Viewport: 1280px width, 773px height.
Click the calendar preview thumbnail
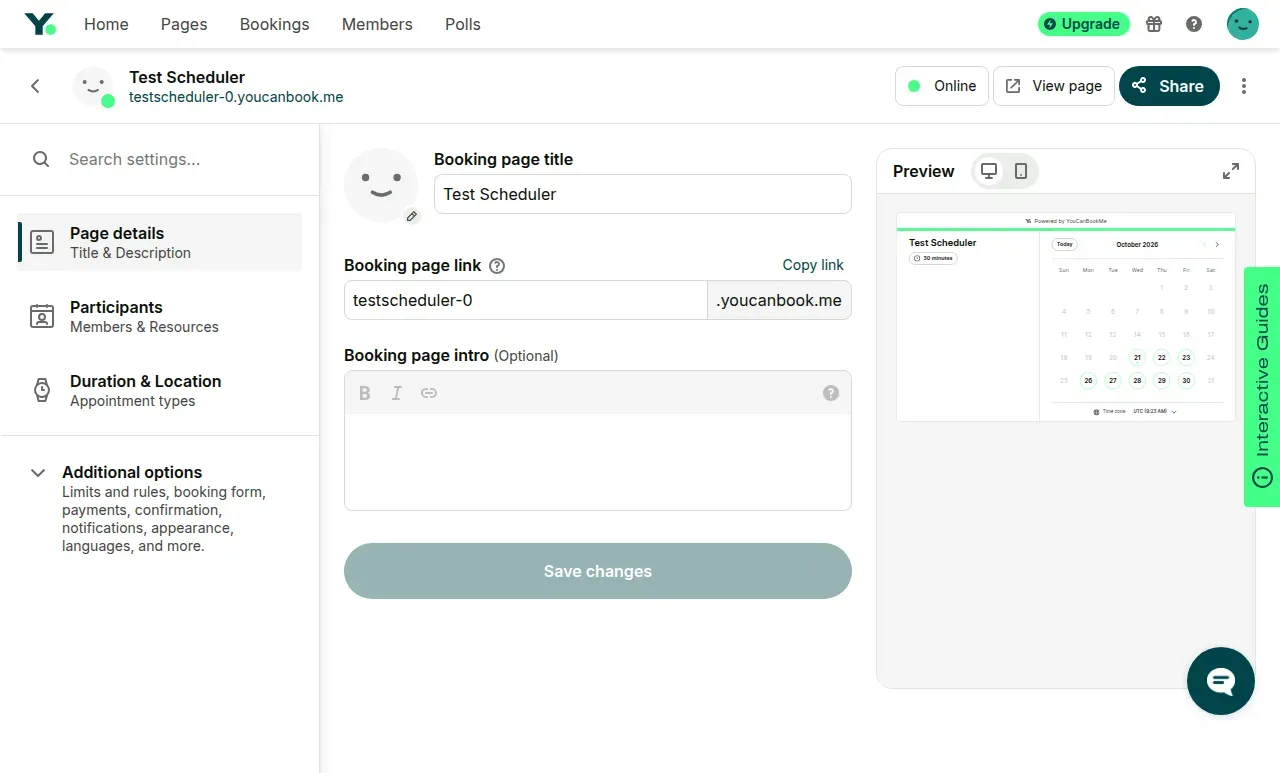click(x=1066, y=317)
